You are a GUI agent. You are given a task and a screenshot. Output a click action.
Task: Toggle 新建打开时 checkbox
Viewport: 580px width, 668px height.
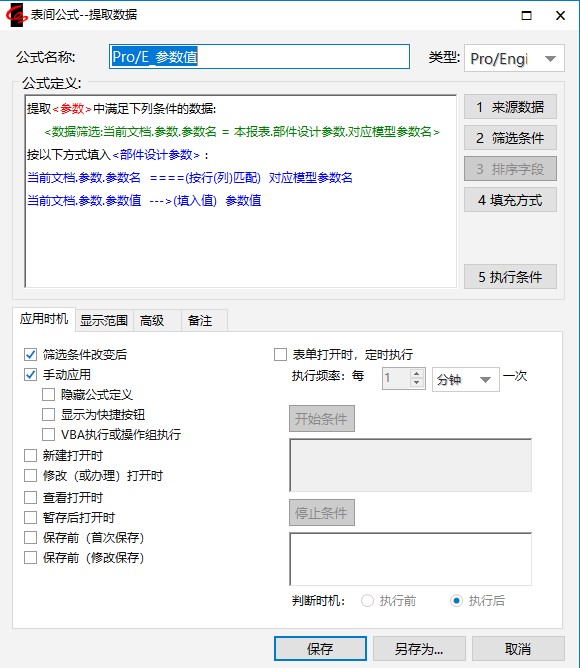(x=30, y=455)
